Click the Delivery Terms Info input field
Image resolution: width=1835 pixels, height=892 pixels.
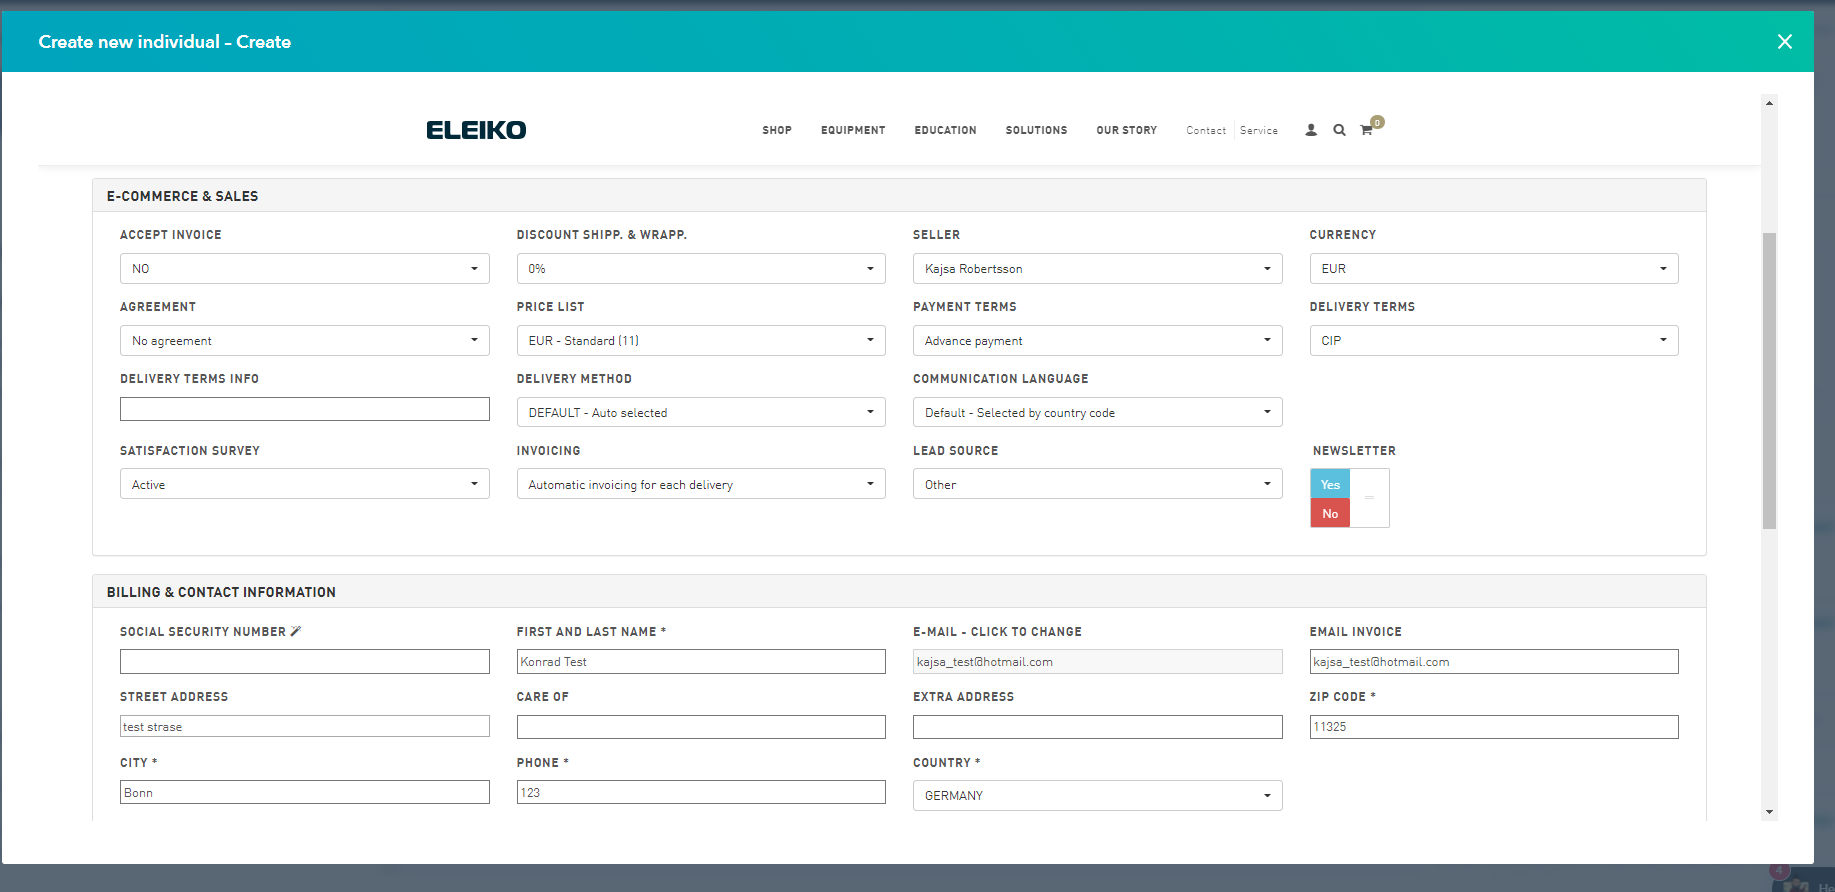pyautogui.click(x=304, y=409)
